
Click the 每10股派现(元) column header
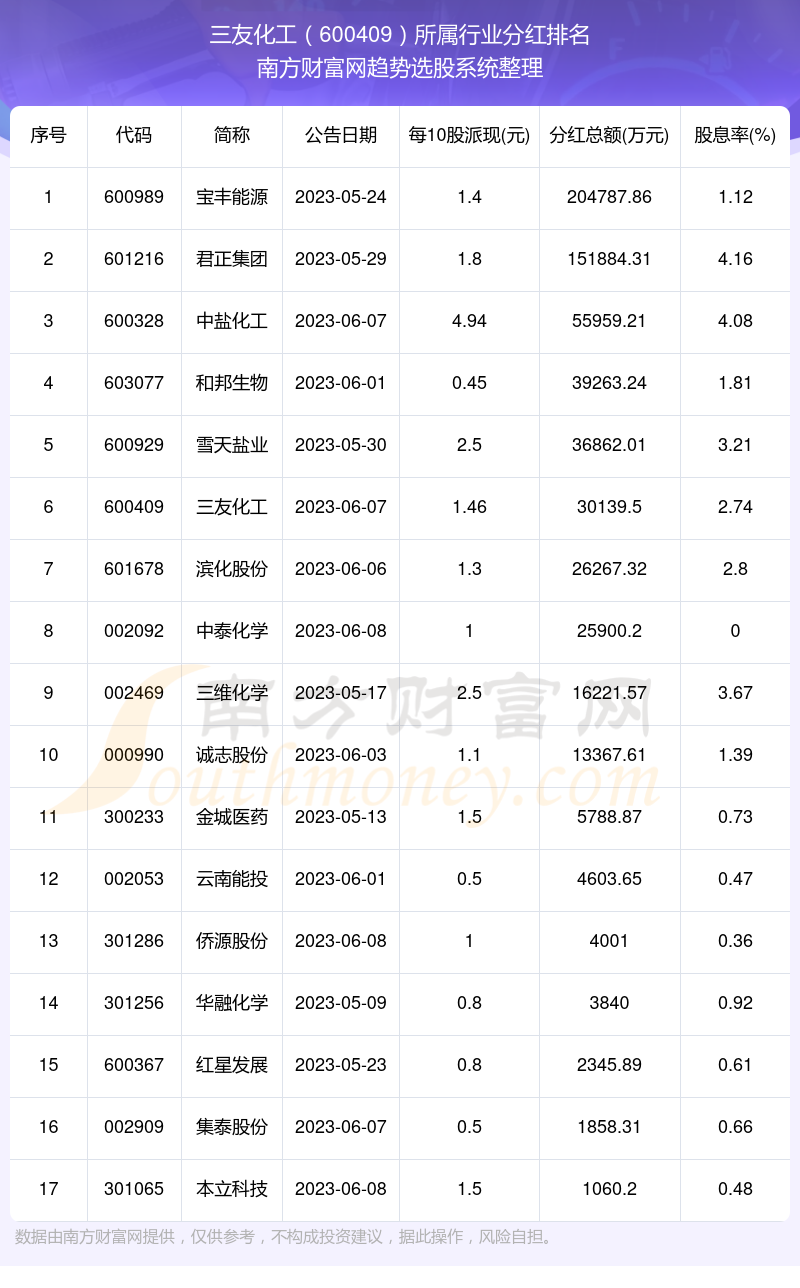(x=469, y=135)
